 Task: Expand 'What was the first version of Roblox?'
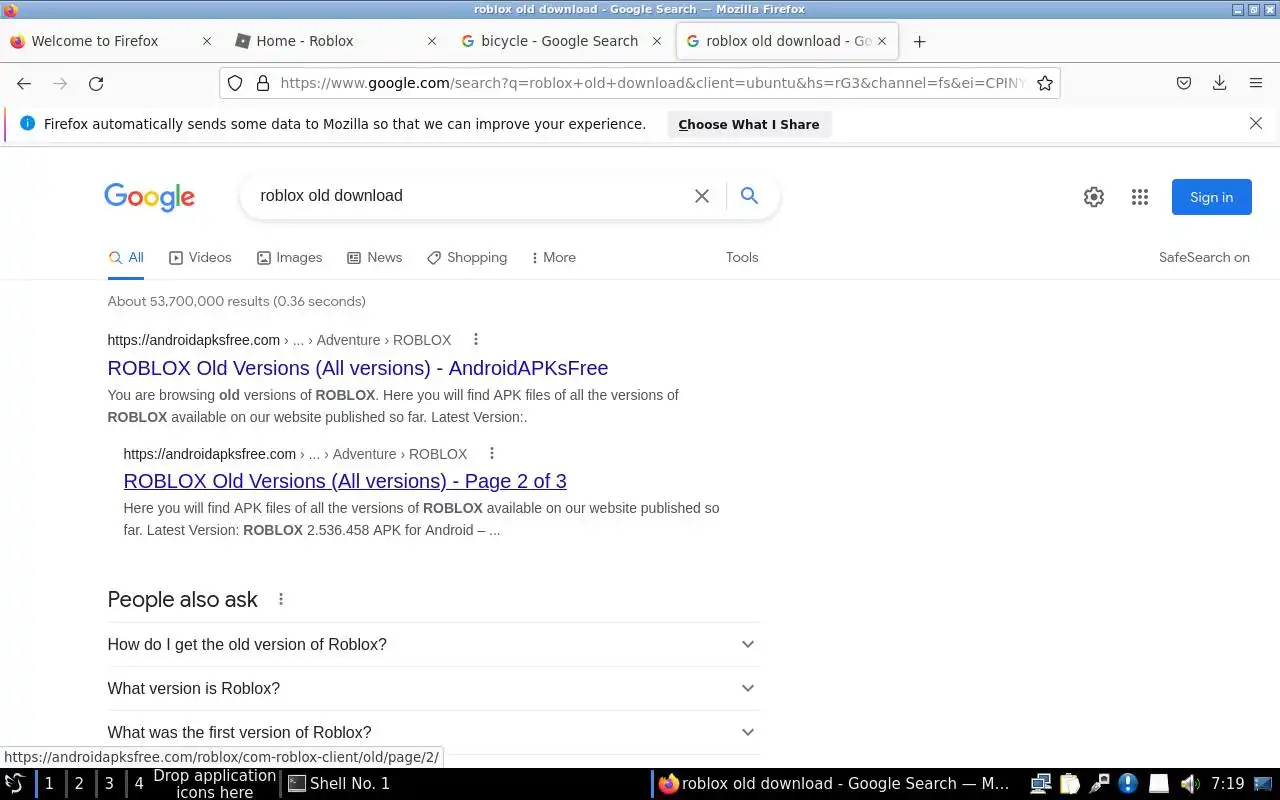[x=433, y=733]
